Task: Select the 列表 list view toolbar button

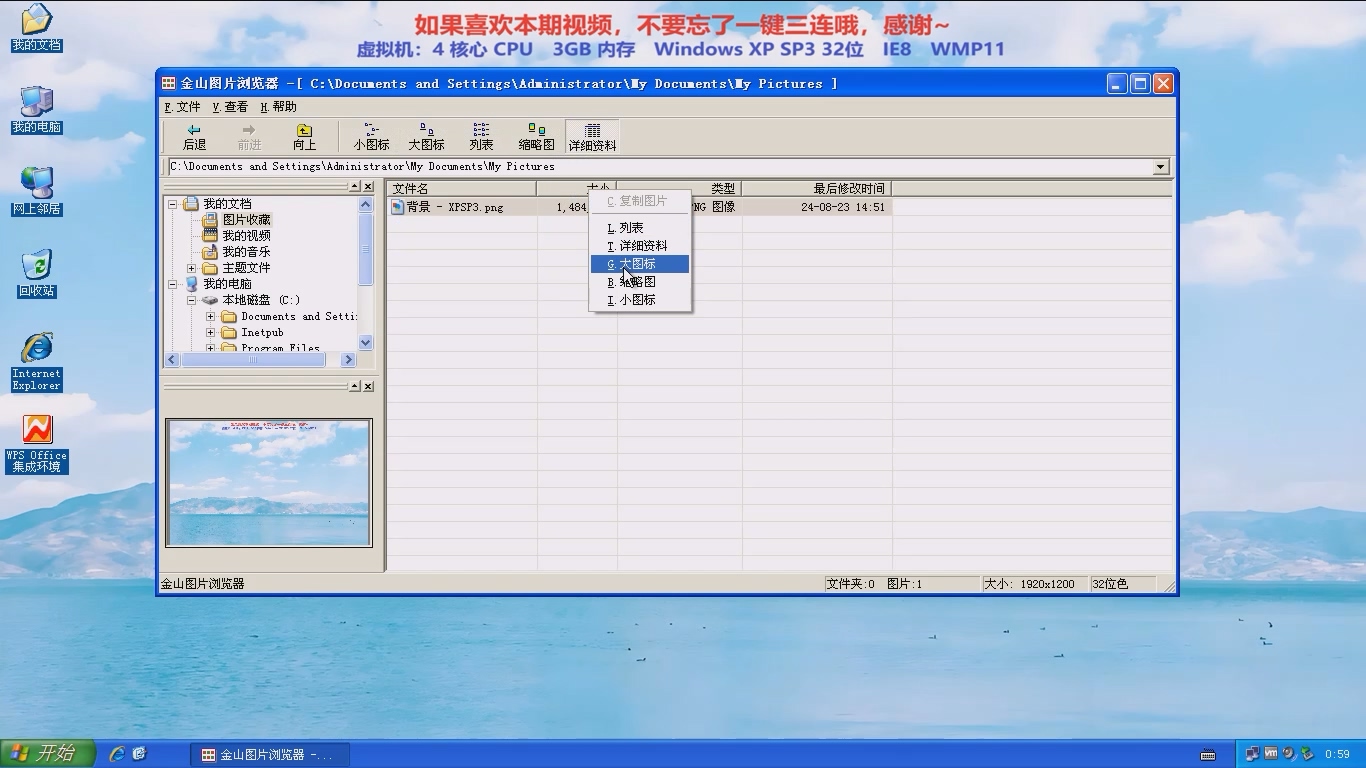Action: click(x=481, y=137)
